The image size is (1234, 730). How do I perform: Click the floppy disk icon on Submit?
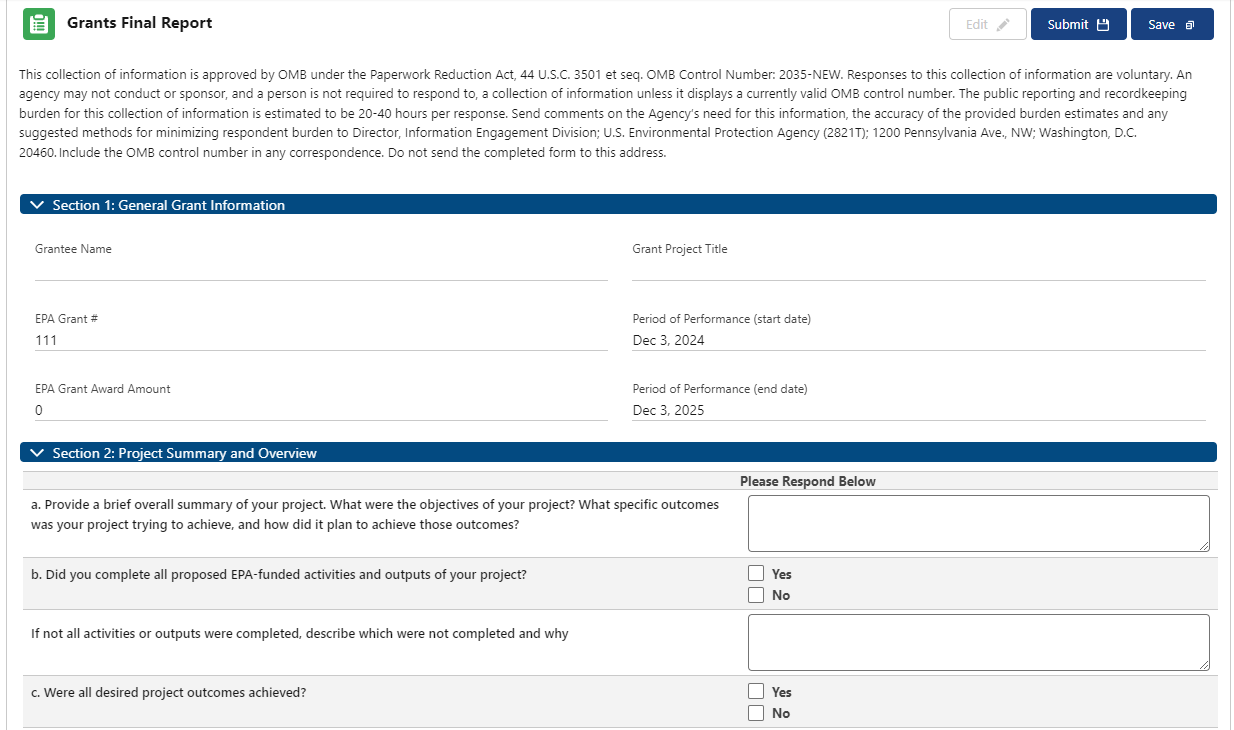(1104, 25)
